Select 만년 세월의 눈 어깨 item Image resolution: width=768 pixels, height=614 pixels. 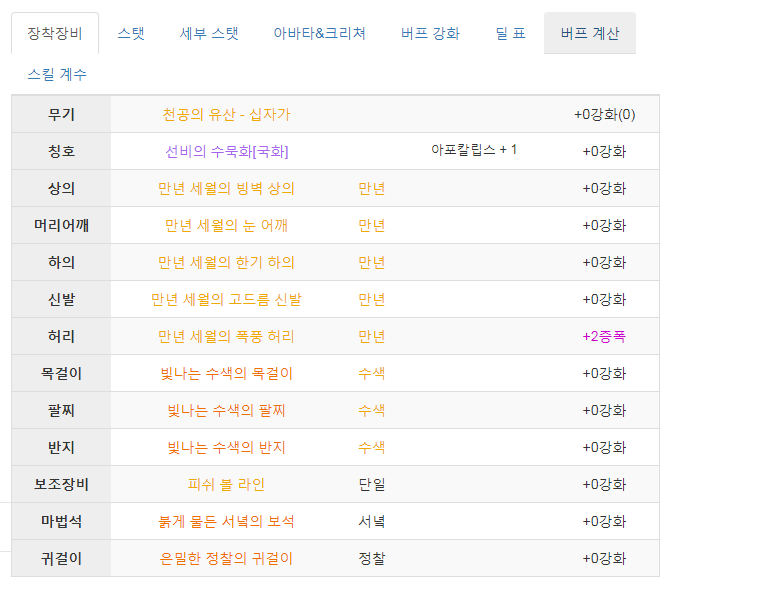tap(226, 225)
